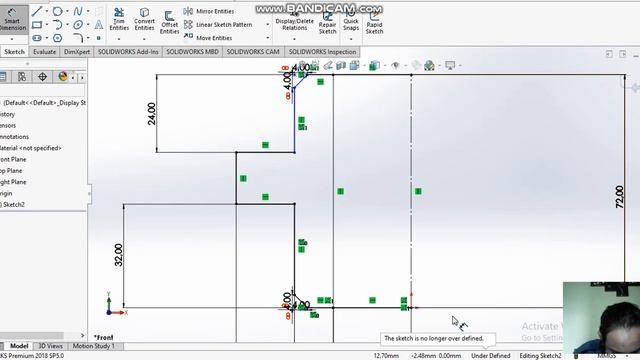
Task: Click Under Defined status bar text
Action: click(x=490, y=356)
